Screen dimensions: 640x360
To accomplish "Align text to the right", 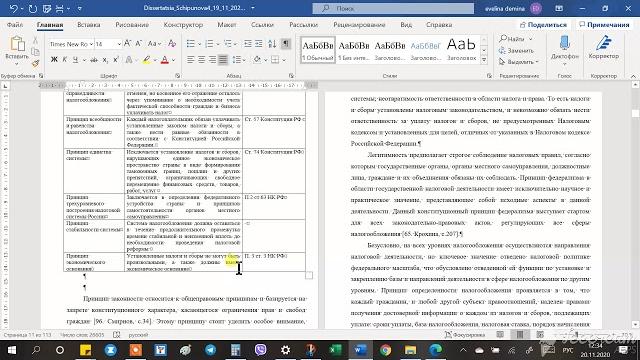I will (x=212, y=60).
